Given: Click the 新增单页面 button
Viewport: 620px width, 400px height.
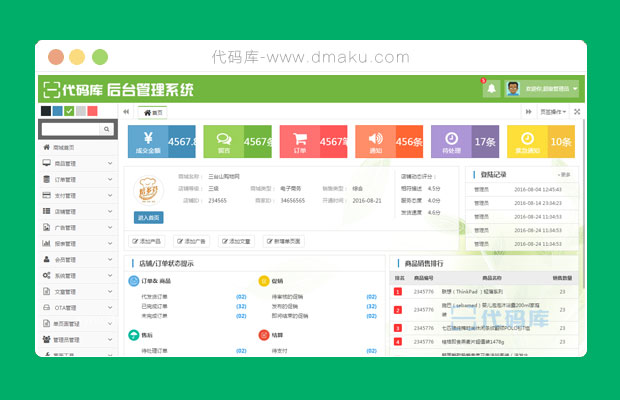Looking at the screenshot, I should click(x=284, y=241).
